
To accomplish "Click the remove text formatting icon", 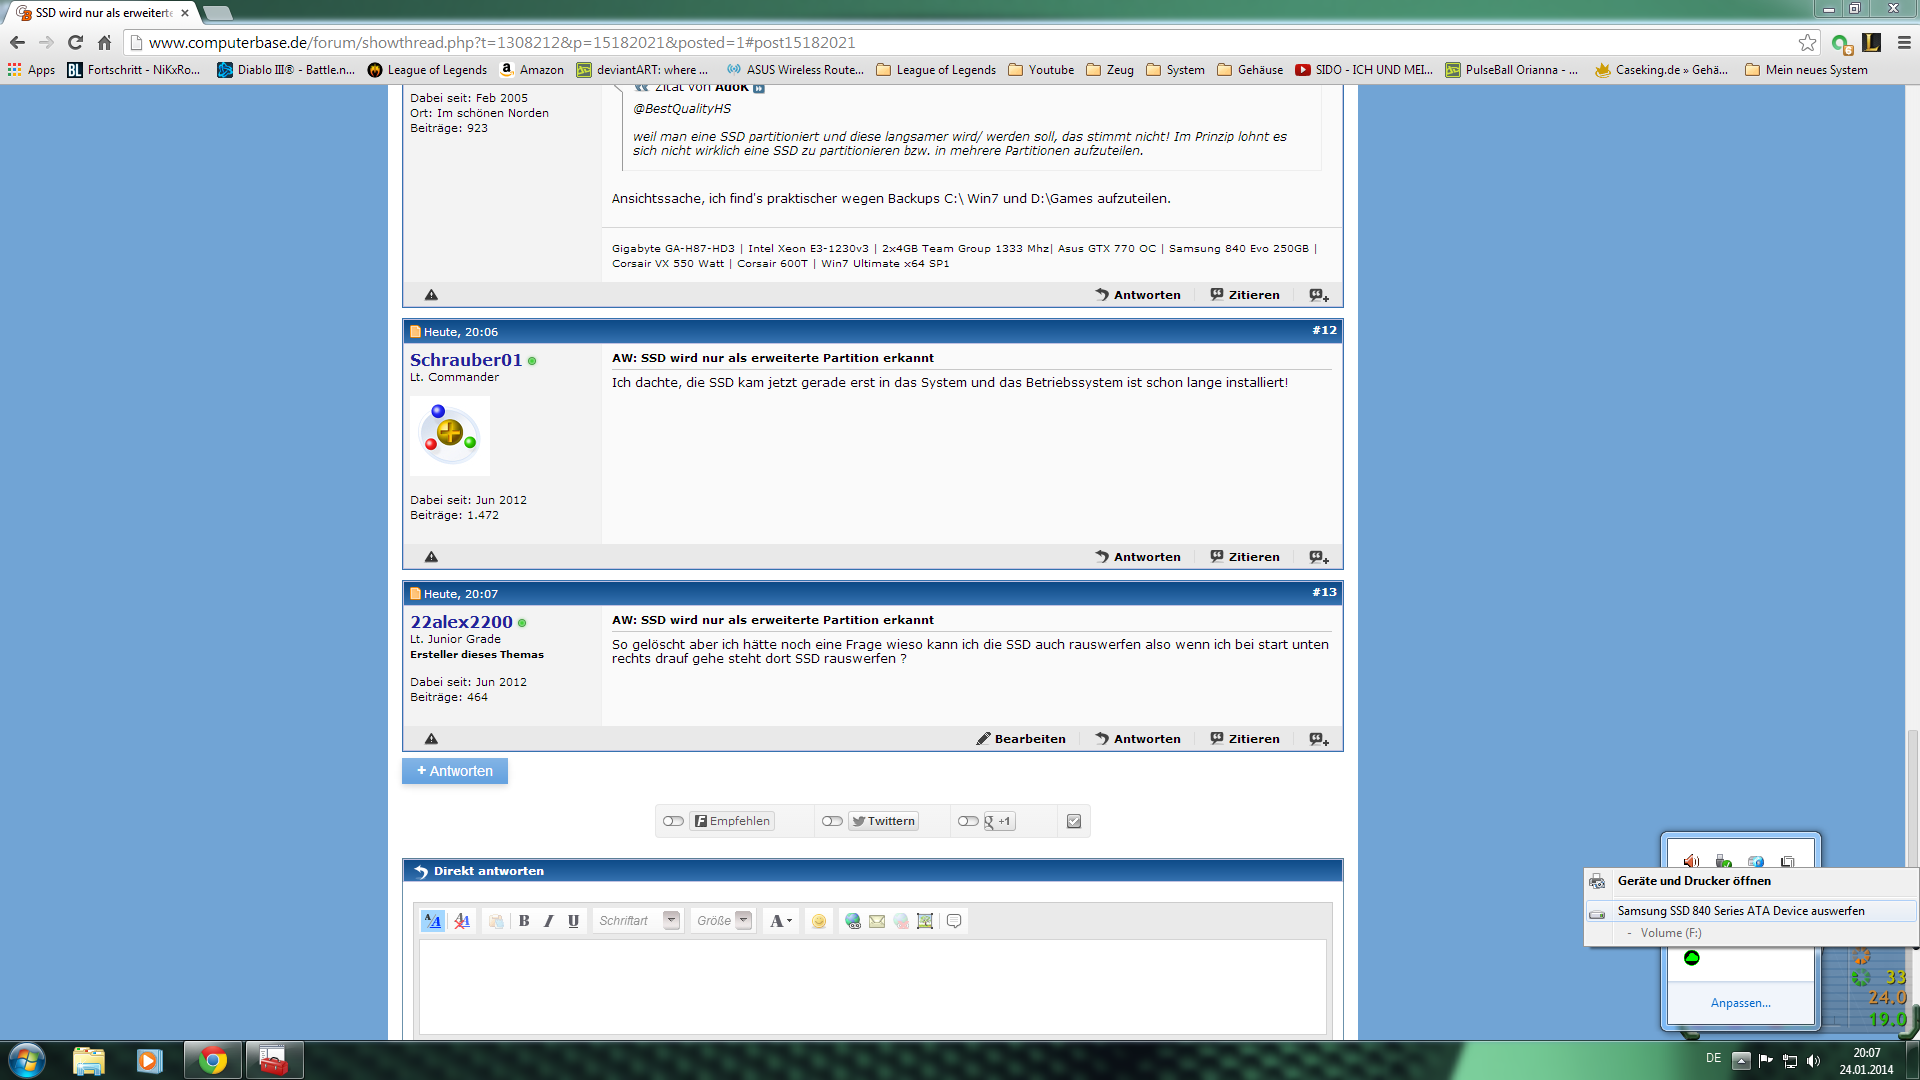I will click(x=462, y=921).
